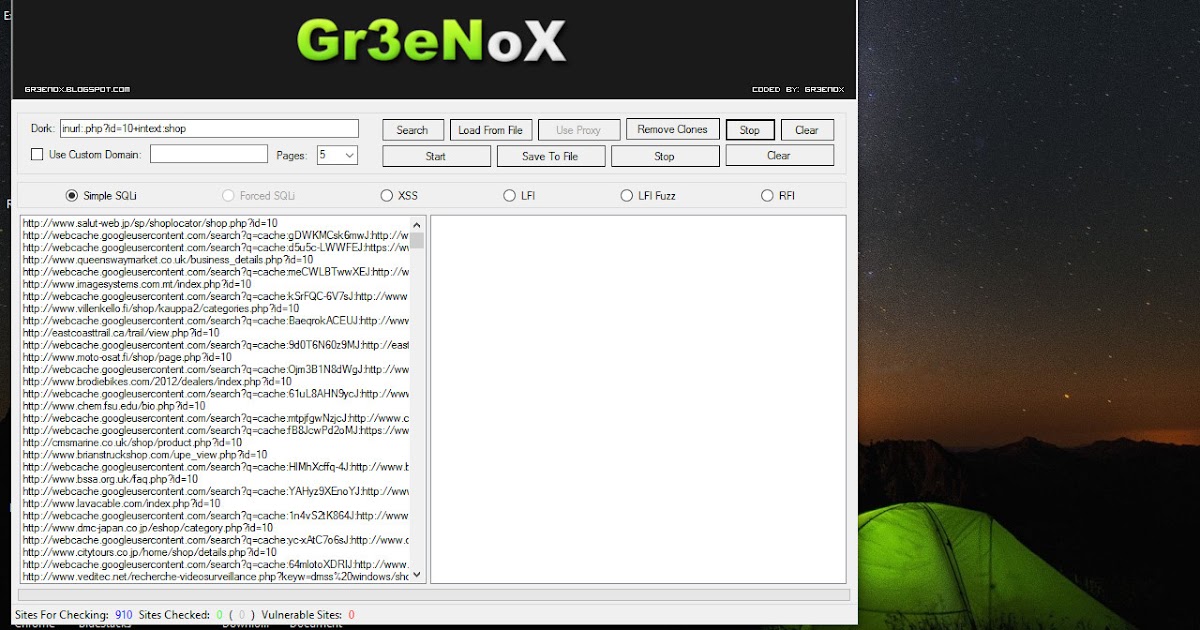
Task: Select the eastcoasttrail.ca URL row
Action: (x=215, y=333)
